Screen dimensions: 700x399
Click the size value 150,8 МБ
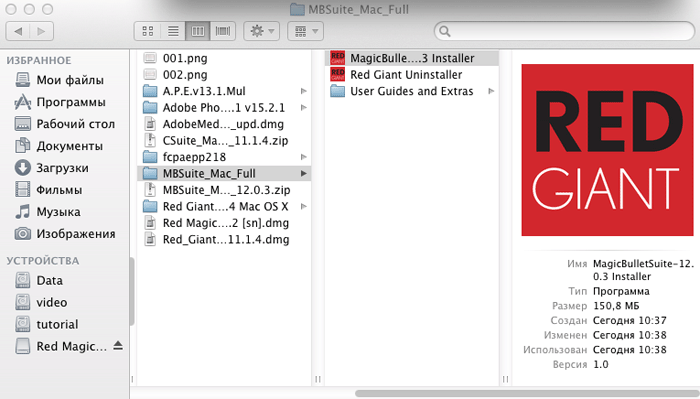616,306
